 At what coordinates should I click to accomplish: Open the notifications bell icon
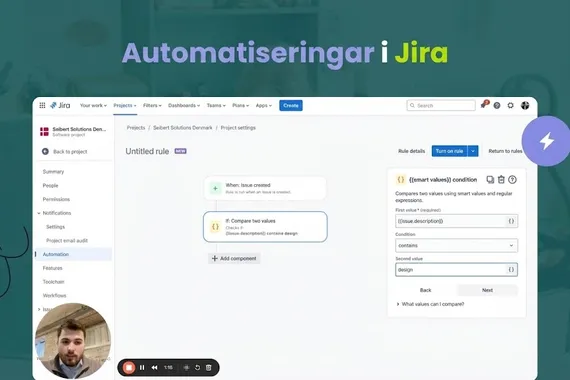tap(483, 105)
